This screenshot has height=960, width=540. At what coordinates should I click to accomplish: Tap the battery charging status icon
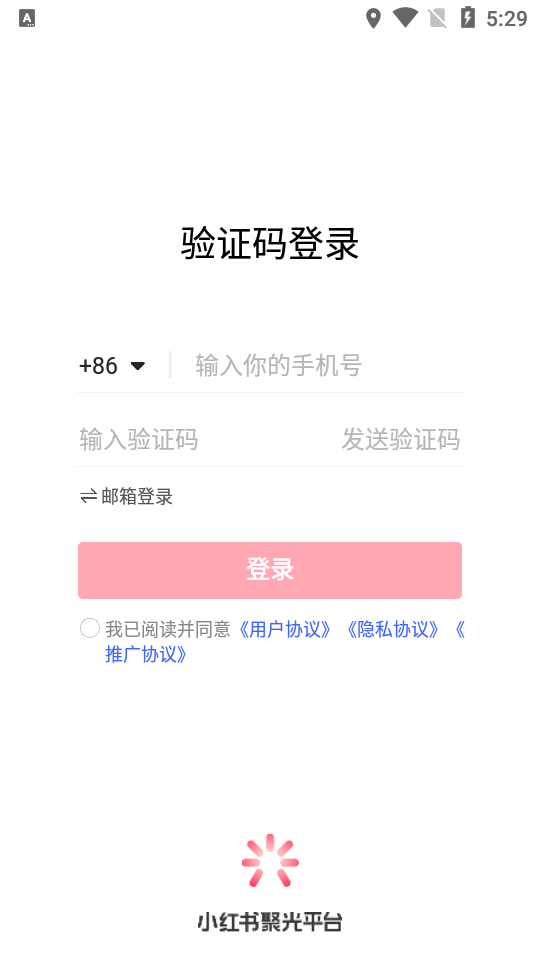point(468,18)
